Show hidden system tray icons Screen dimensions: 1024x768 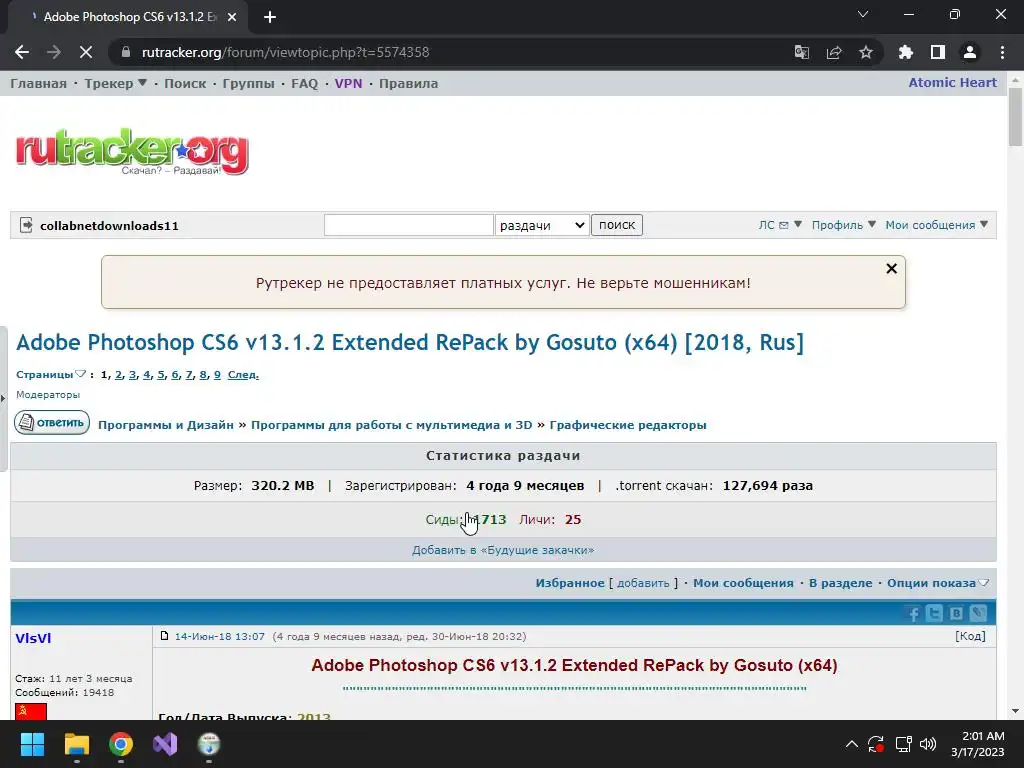[x=852, y=744]
